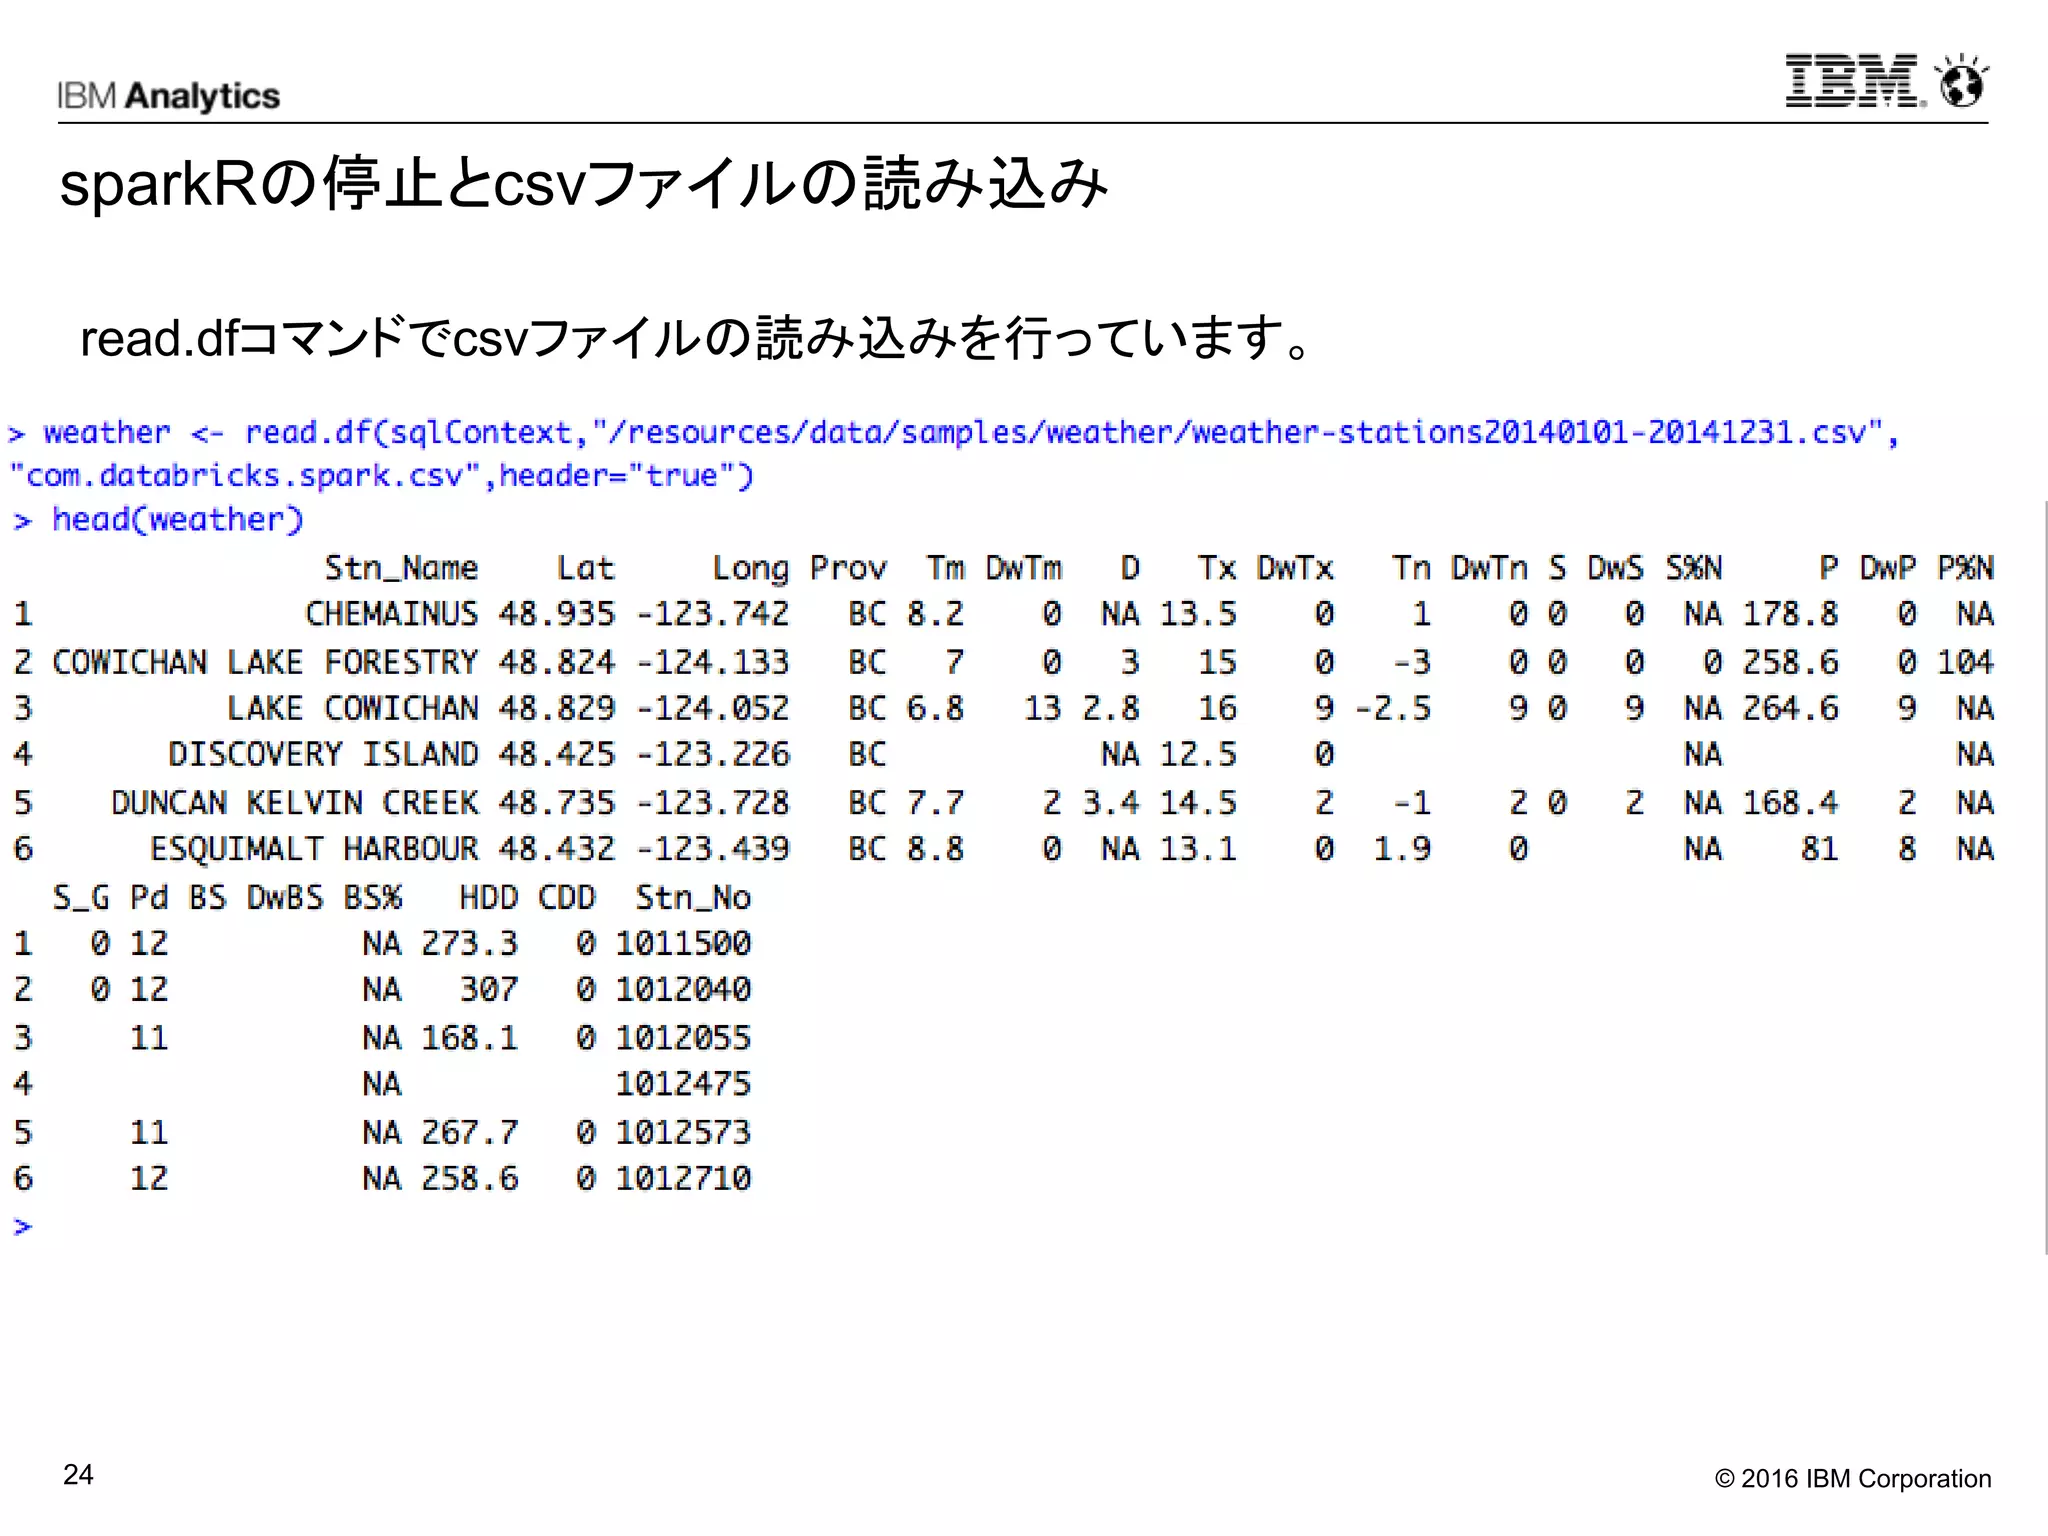Click latitude value '48.935'
This screenshot has width=2048, height=1536.
tap(556, 614)
